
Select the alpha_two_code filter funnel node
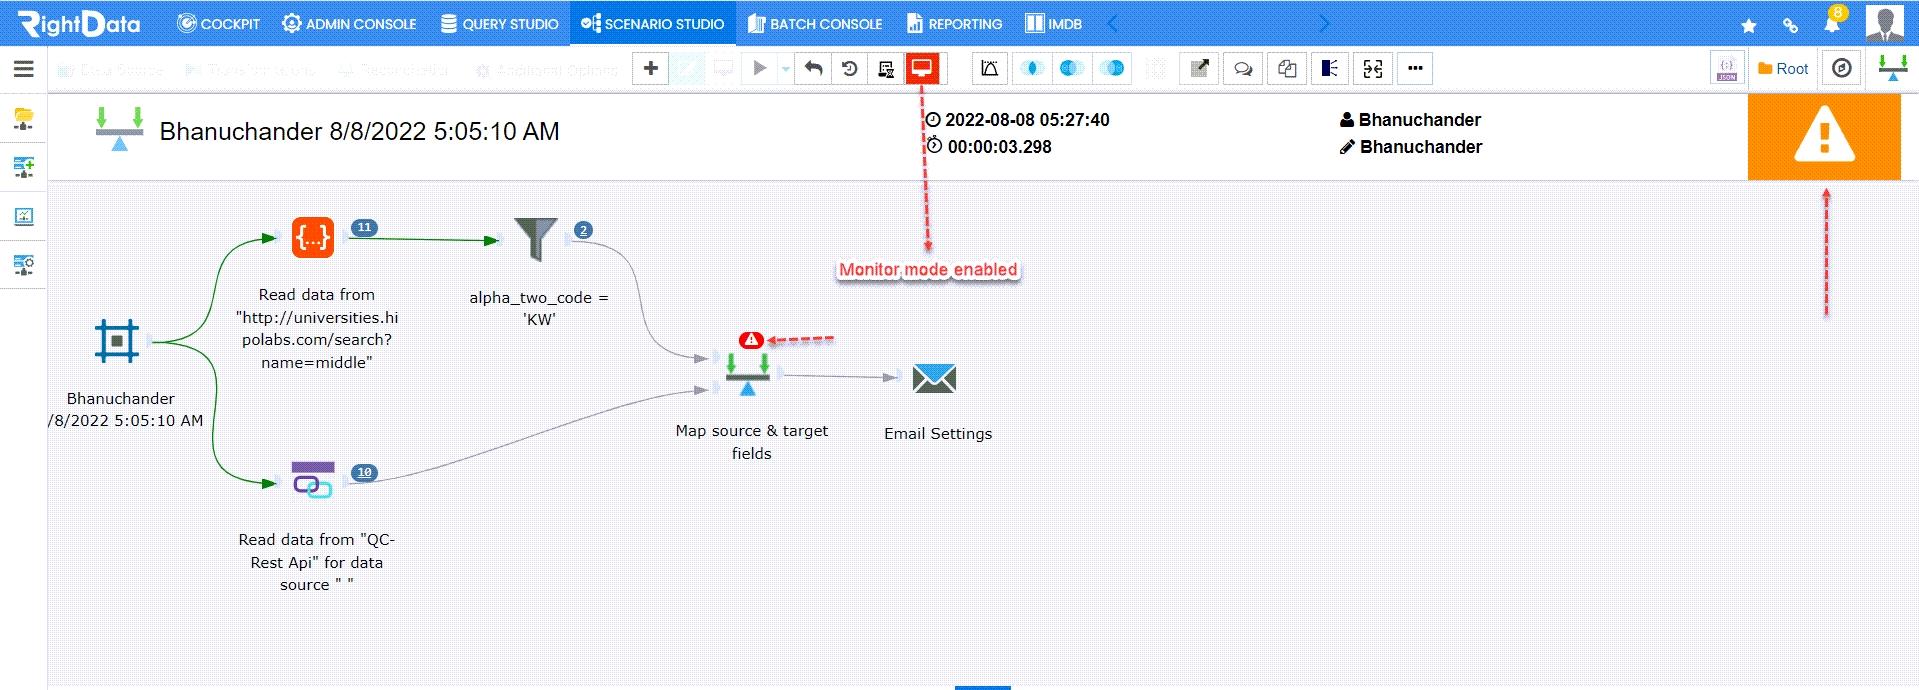[536, 239]
